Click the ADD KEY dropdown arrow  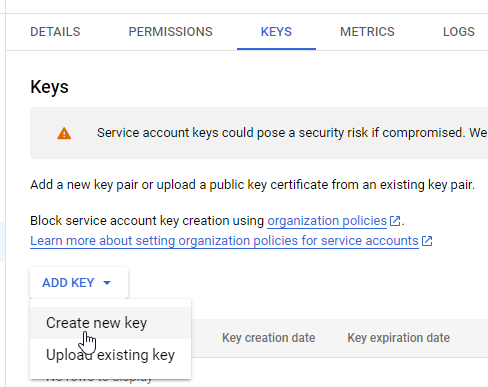[x=107, y=283]
